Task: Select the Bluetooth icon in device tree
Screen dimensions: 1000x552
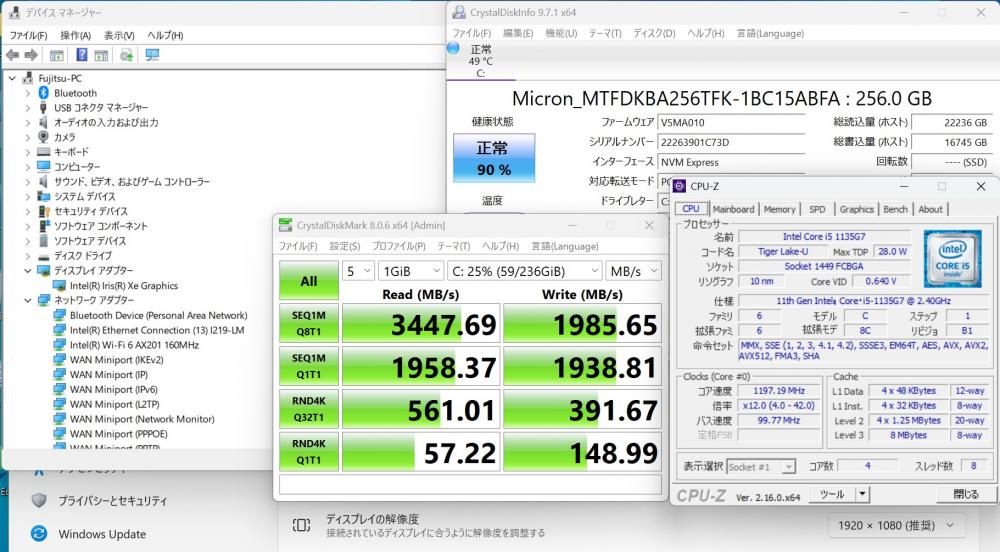Action: click(x=43, y=93)
